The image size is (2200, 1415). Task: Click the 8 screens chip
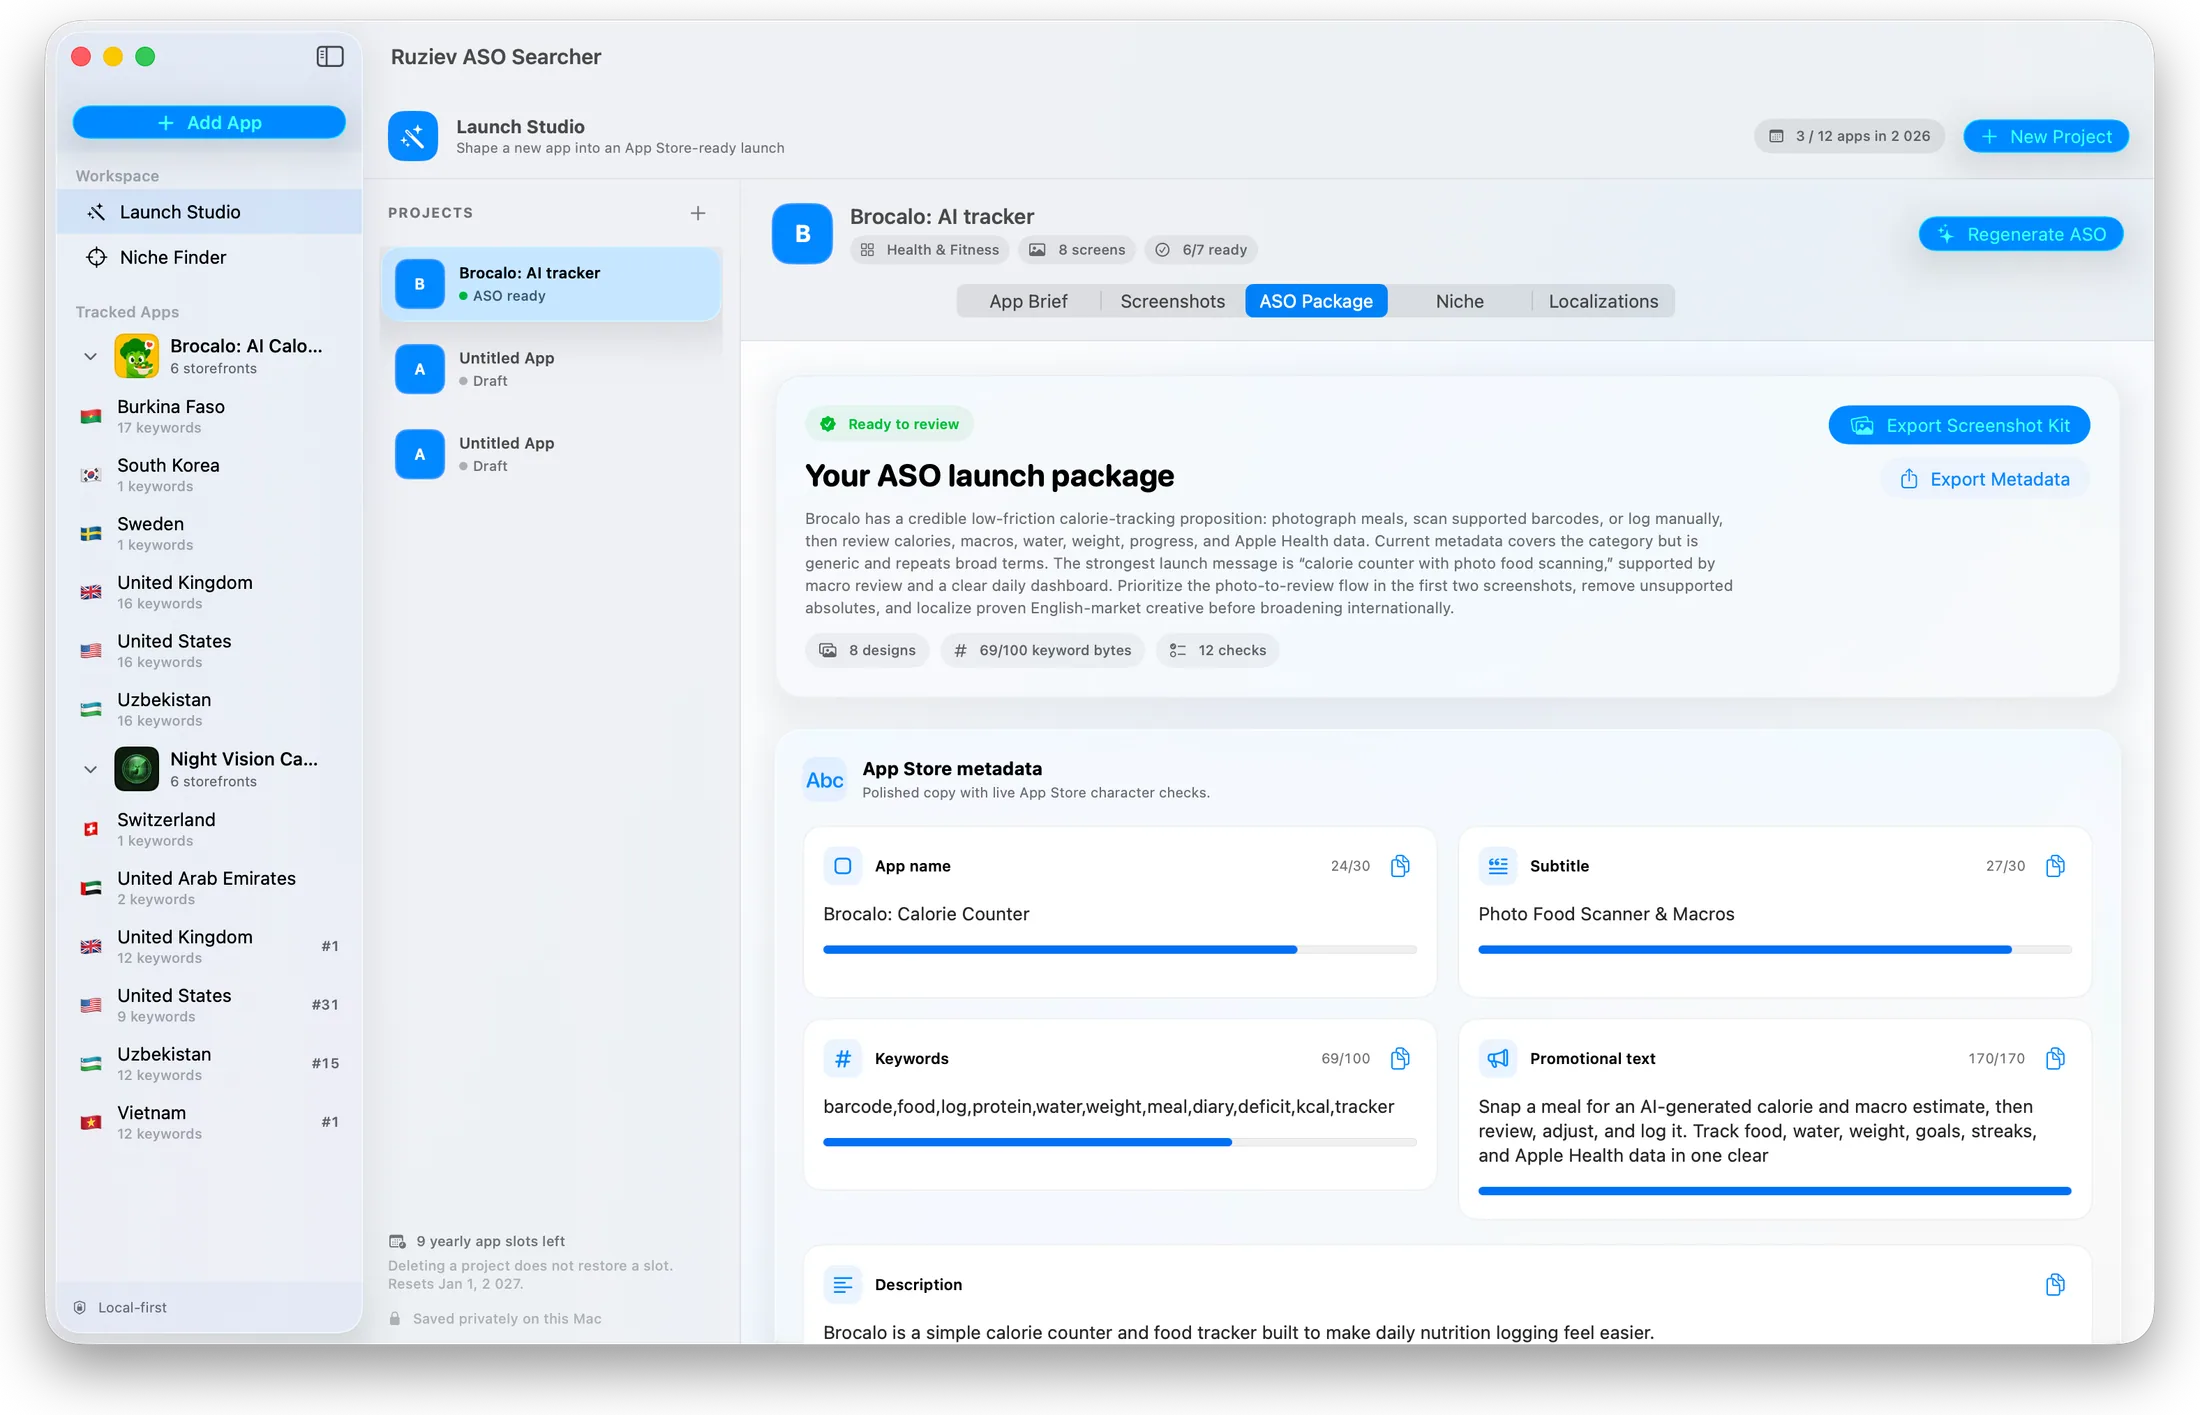pyautogui.click(x=1077, y=250)
